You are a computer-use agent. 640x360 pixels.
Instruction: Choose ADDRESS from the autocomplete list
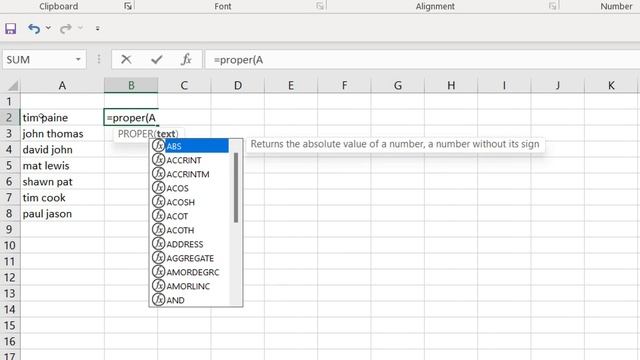(190, 244)
